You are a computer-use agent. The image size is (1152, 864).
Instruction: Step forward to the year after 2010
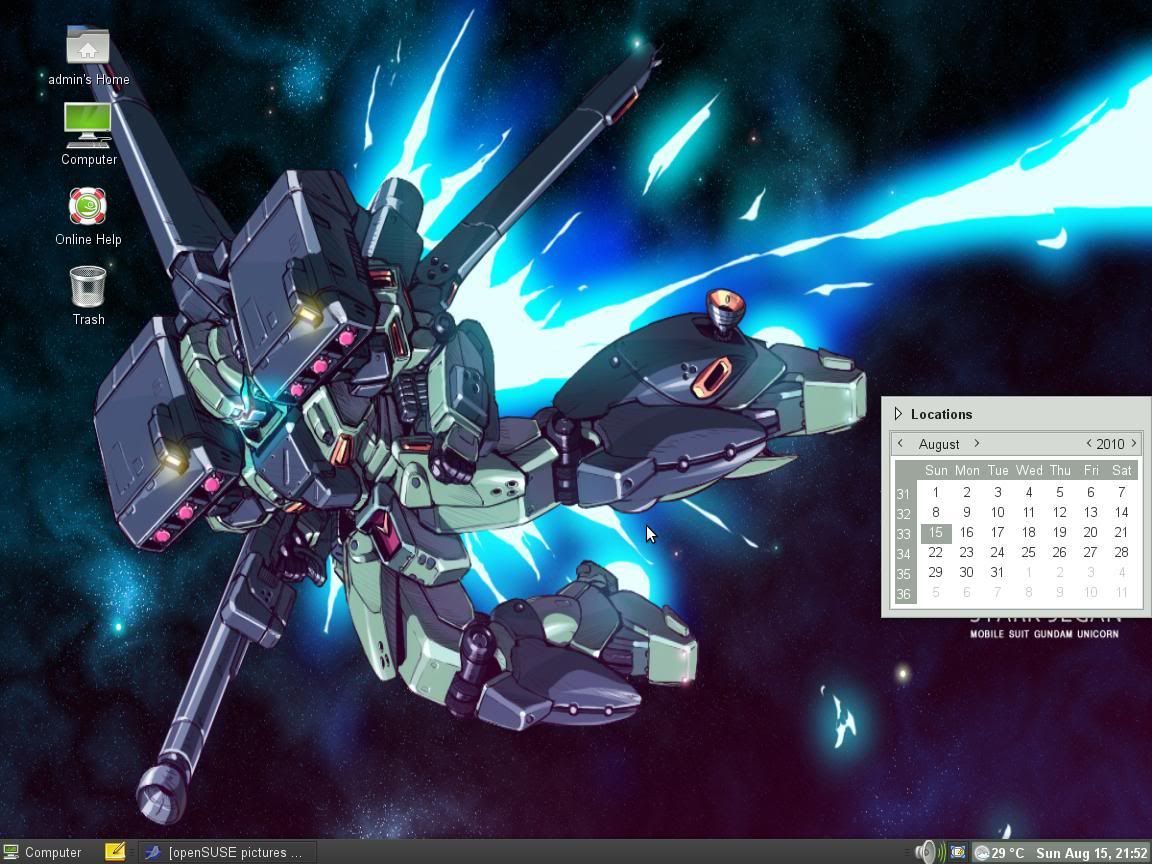1134,444
